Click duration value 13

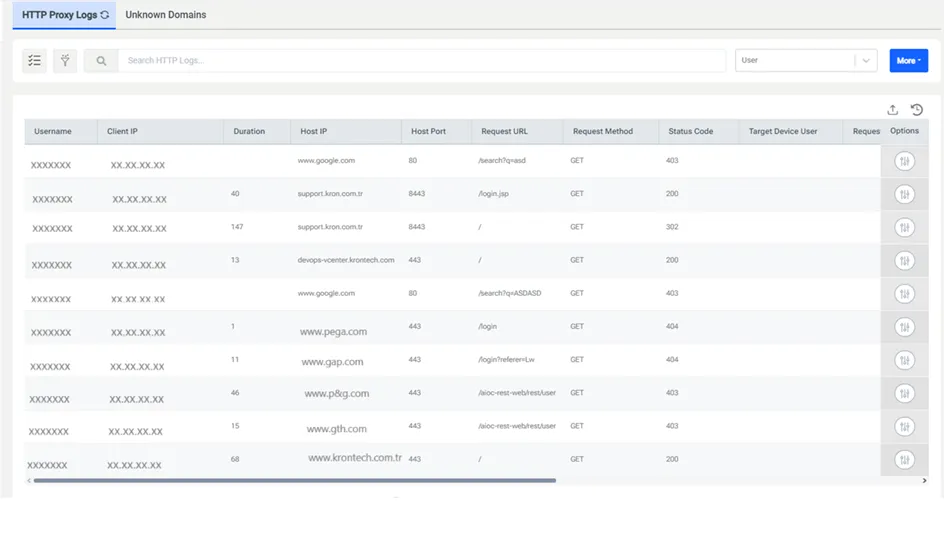235,260
